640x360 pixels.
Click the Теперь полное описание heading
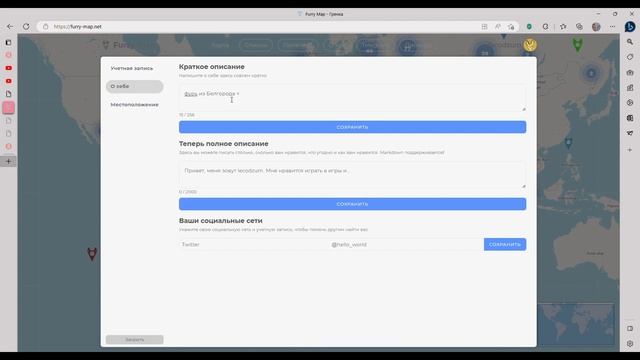tap(224, 144)
